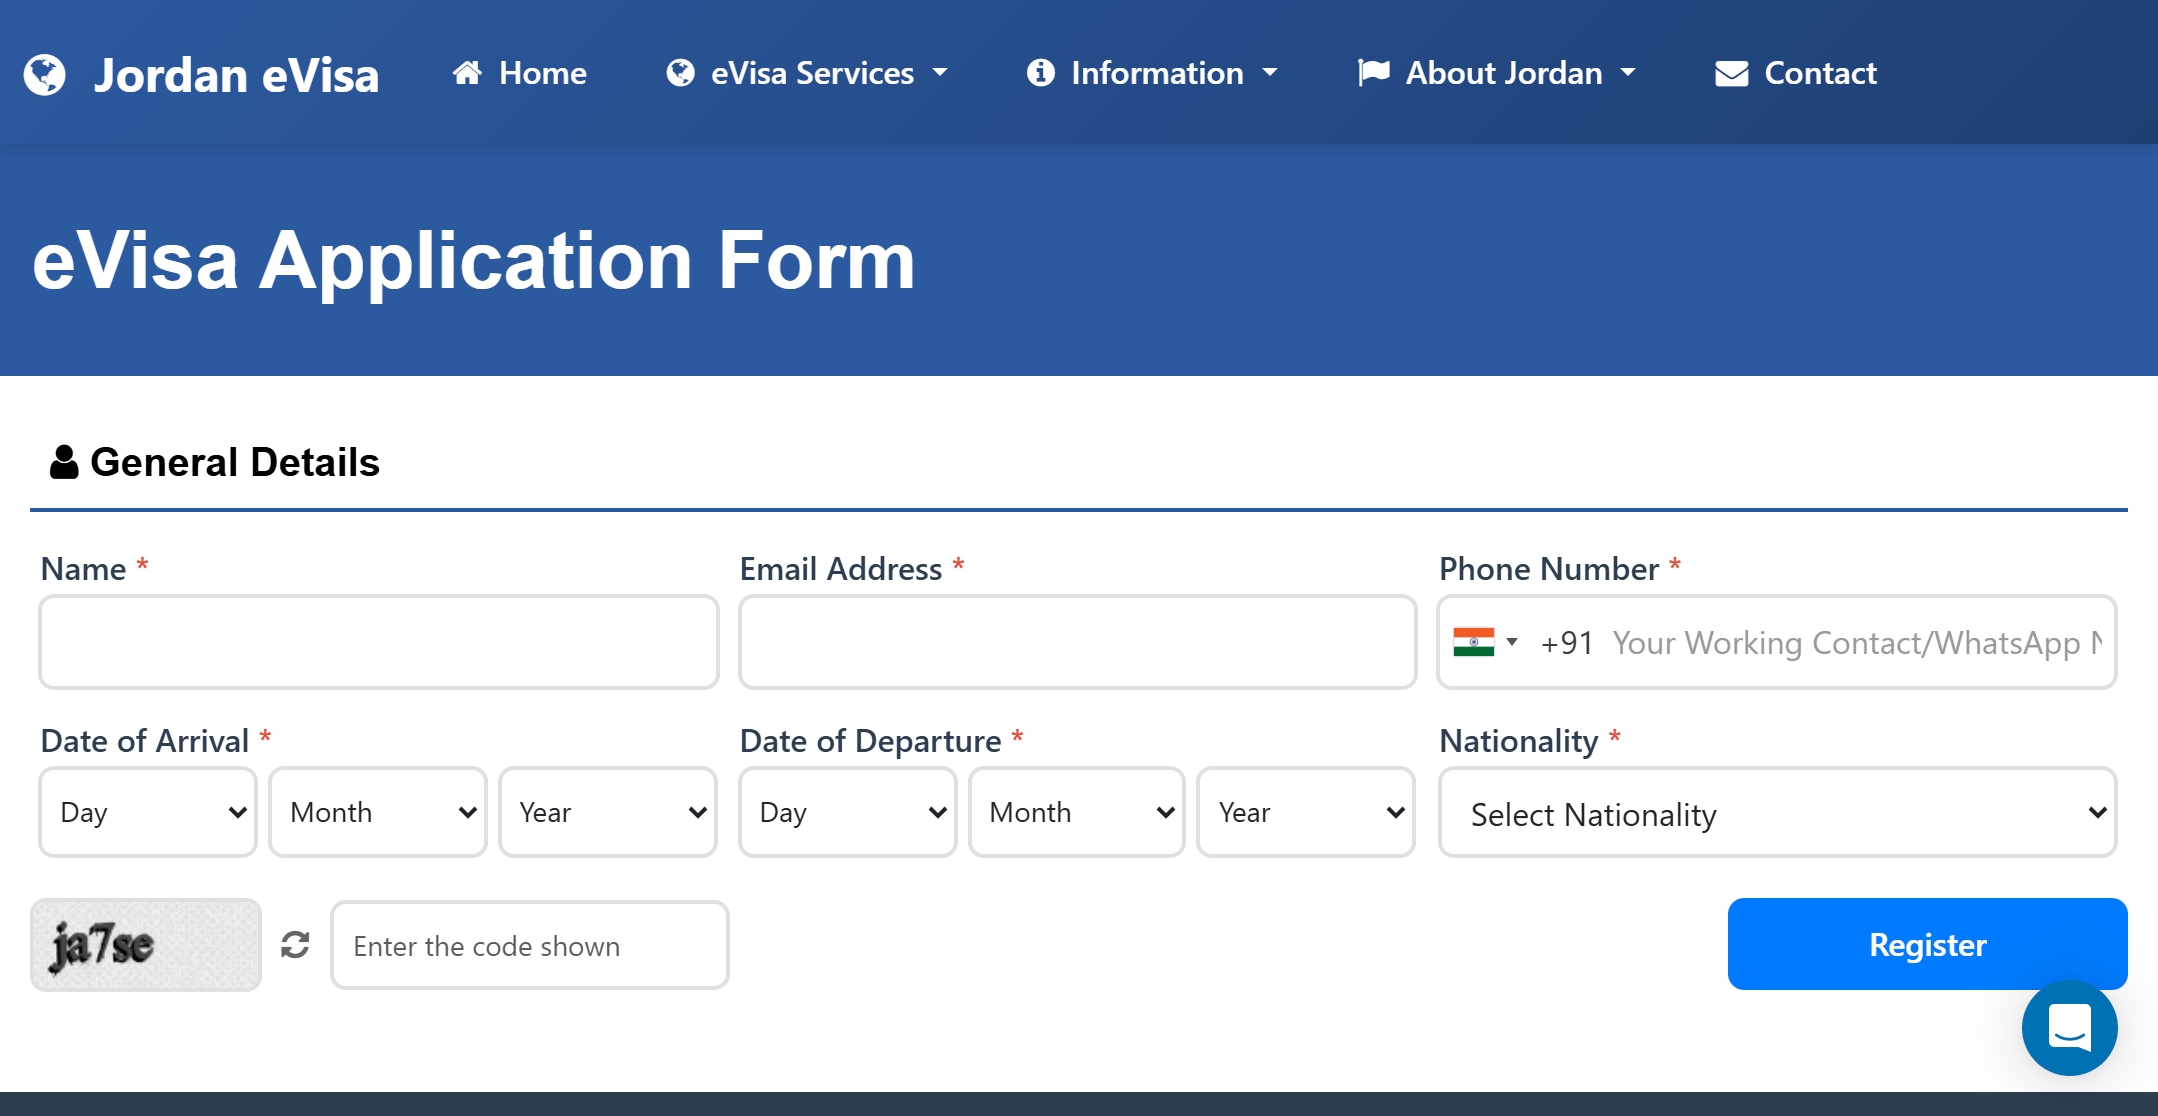Click the house icon next to Home
The height and width of the screenshot is (1116, 2158).
pos(467,73)
